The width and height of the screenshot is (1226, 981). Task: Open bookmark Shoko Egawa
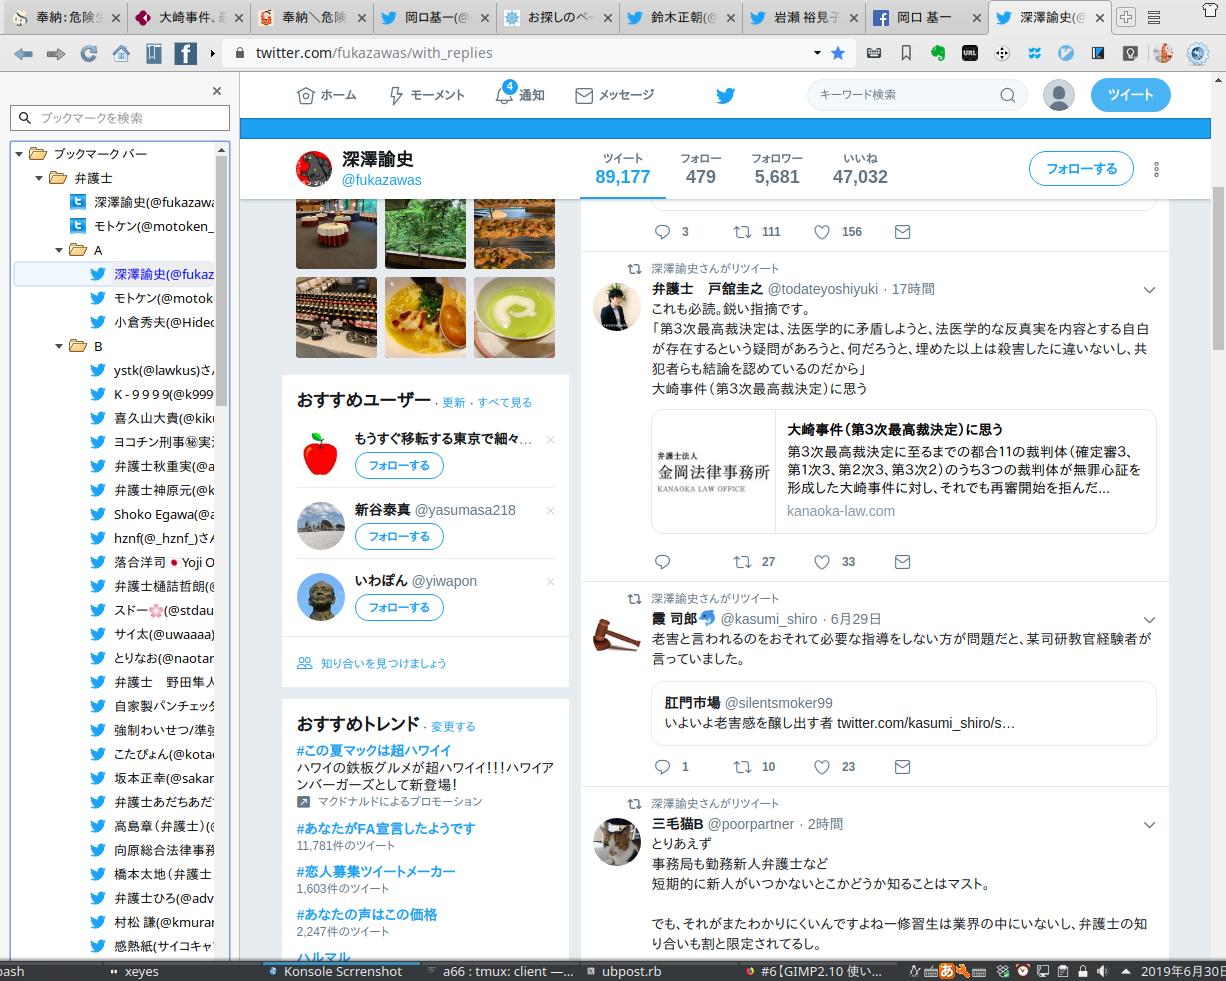(x=152, y=514)
